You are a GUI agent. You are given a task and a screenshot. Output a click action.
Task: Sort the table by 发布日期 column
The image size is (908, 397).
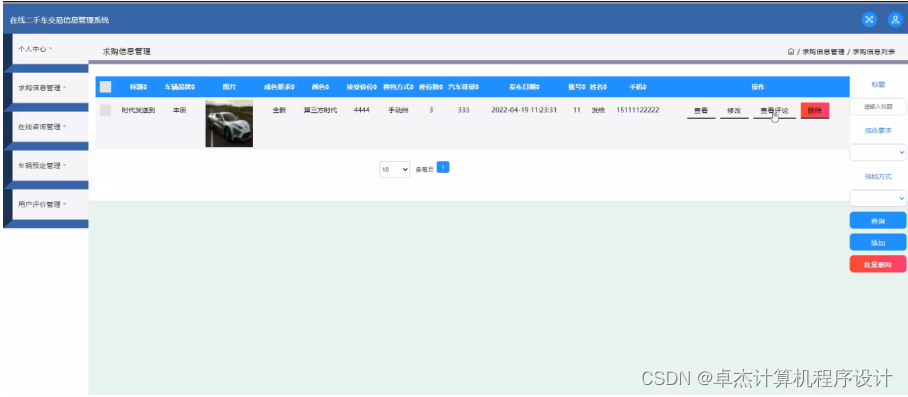coord(524,87)
